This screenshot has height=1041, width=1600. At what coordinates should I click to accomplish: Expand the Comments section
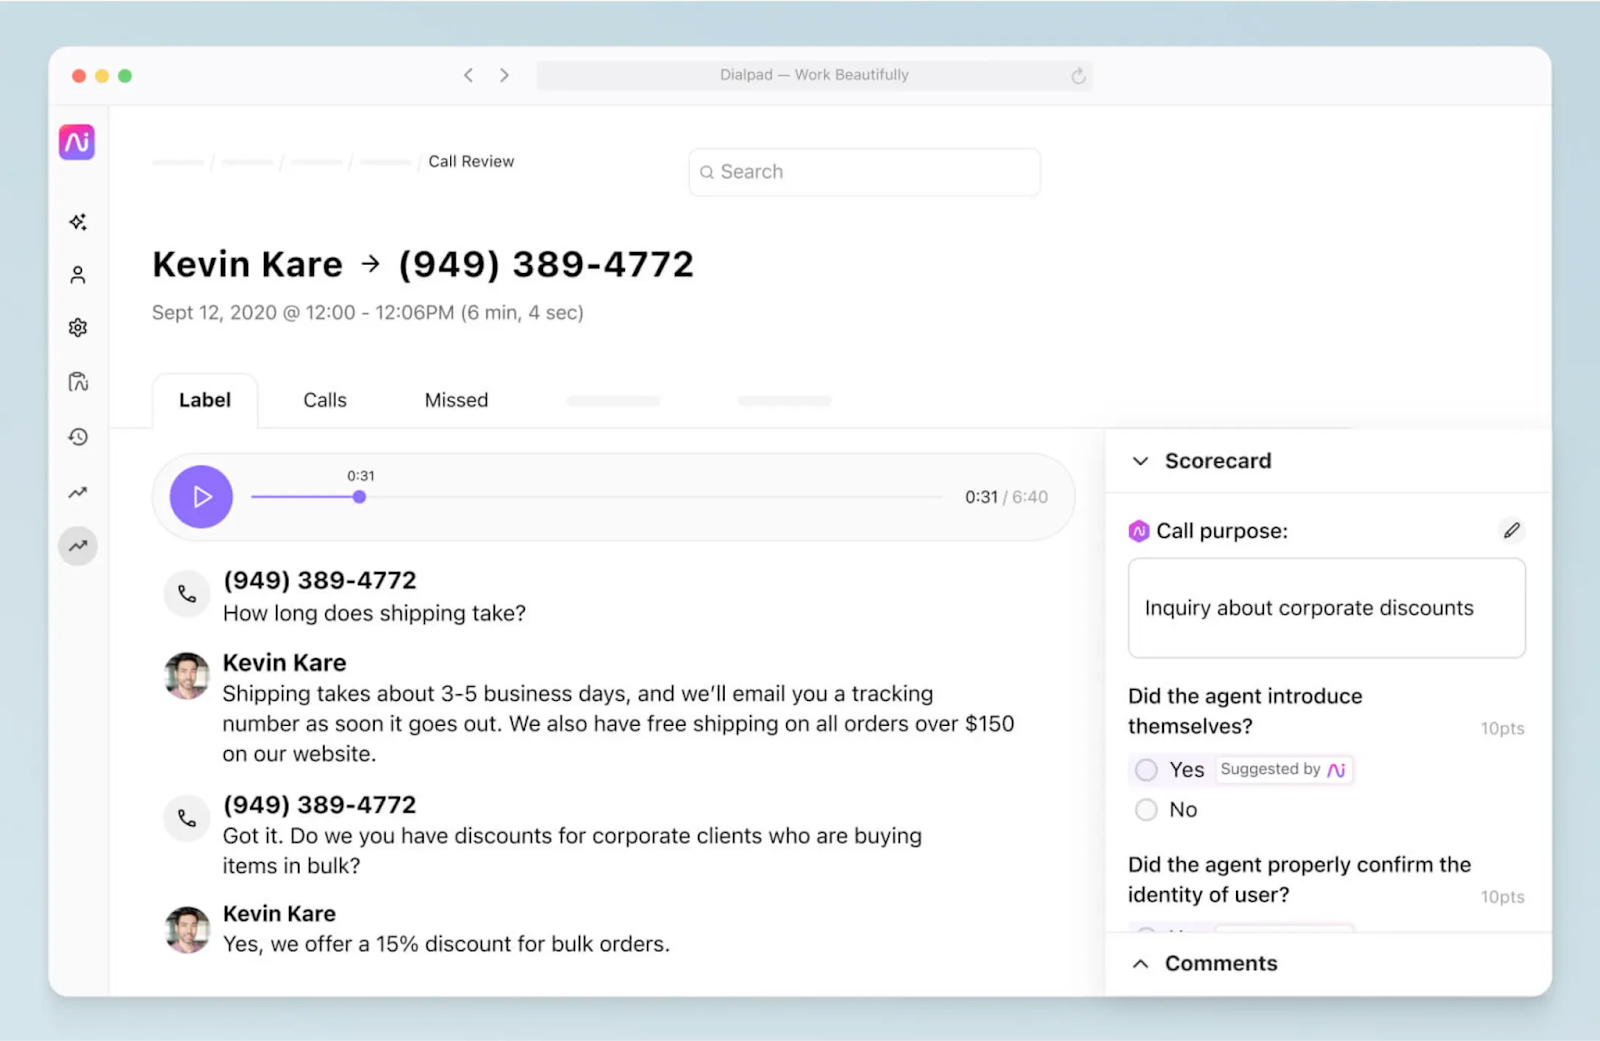pyautogui.click(x=1140, y=963)
